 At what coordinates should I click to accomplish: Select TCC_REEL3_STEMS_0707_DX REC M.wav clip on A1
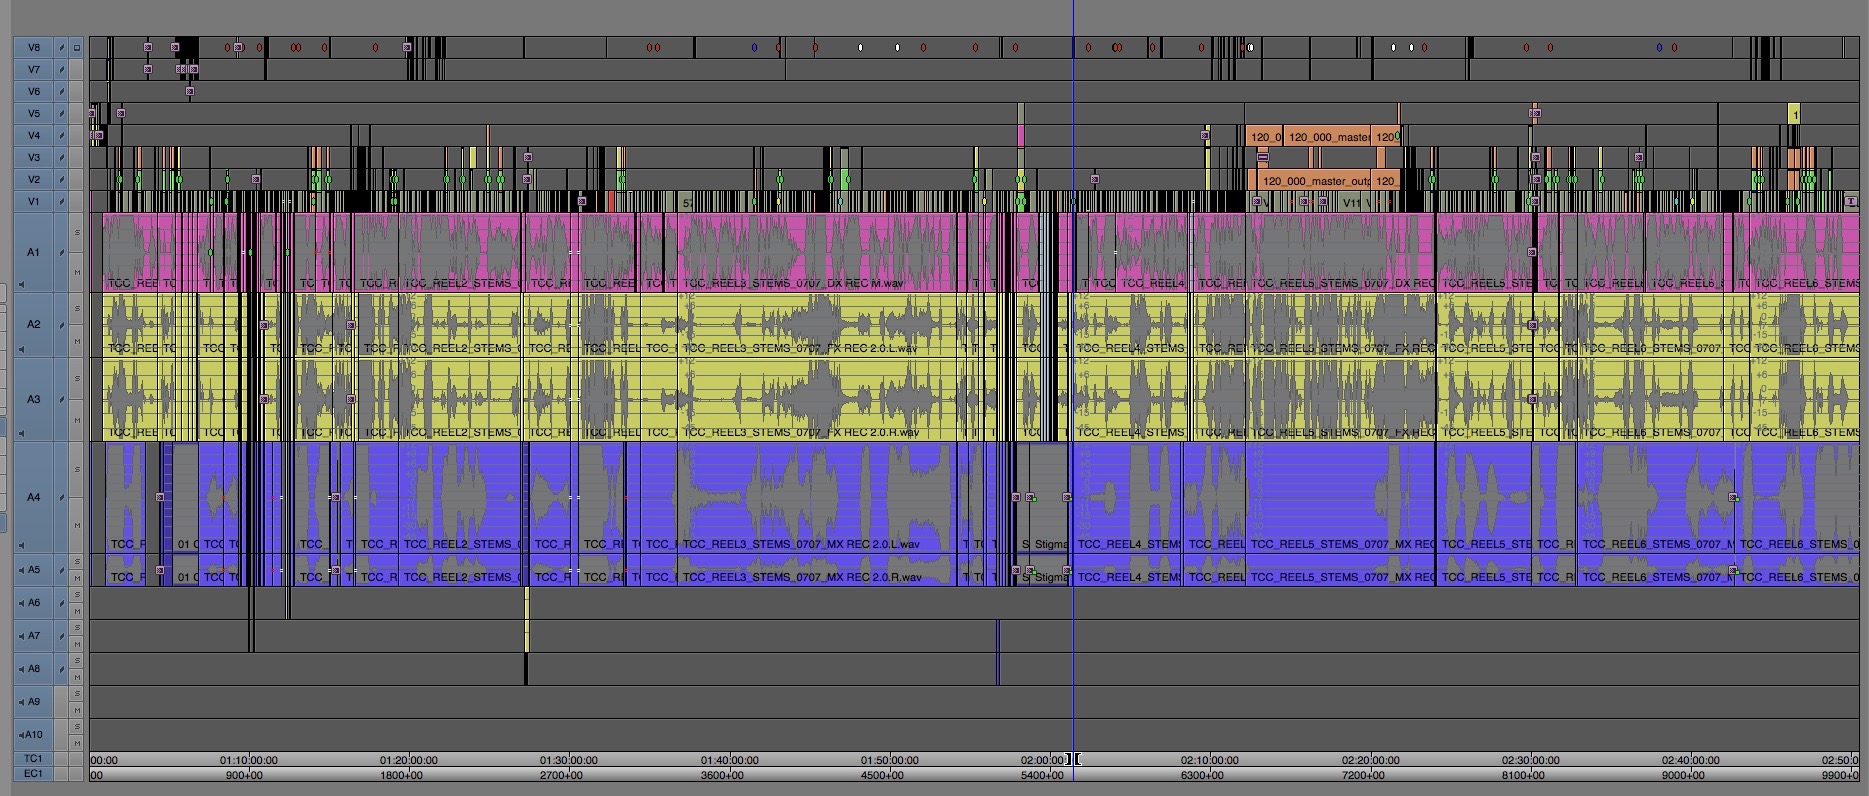coord(817,252)
